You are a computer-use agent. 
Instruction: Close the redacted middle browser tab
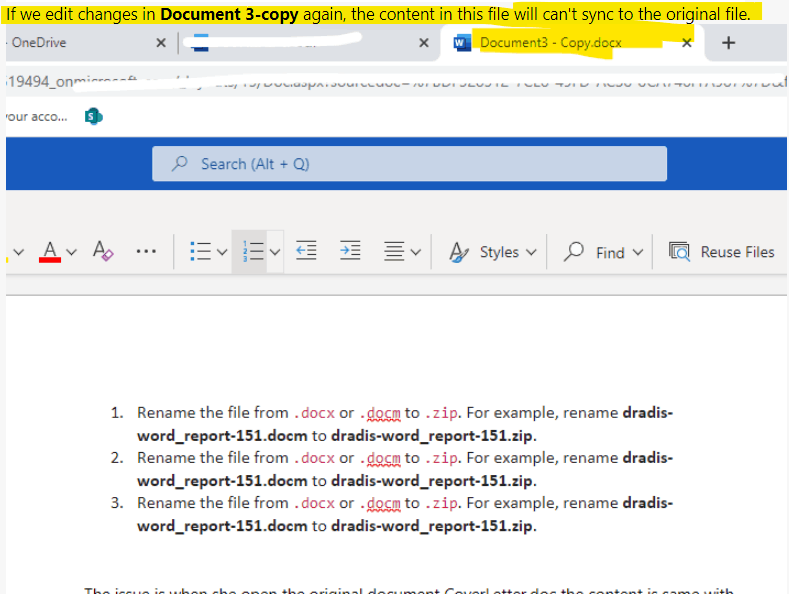[424, 43]
